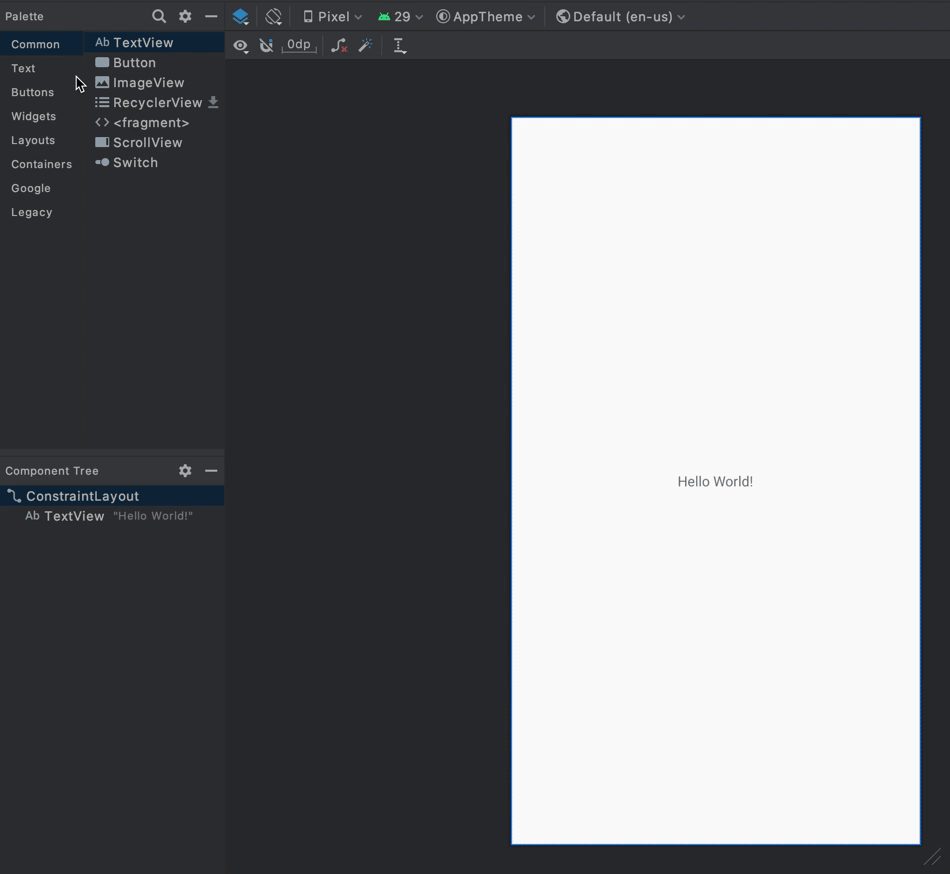Select the Buttons palette category

41,92
